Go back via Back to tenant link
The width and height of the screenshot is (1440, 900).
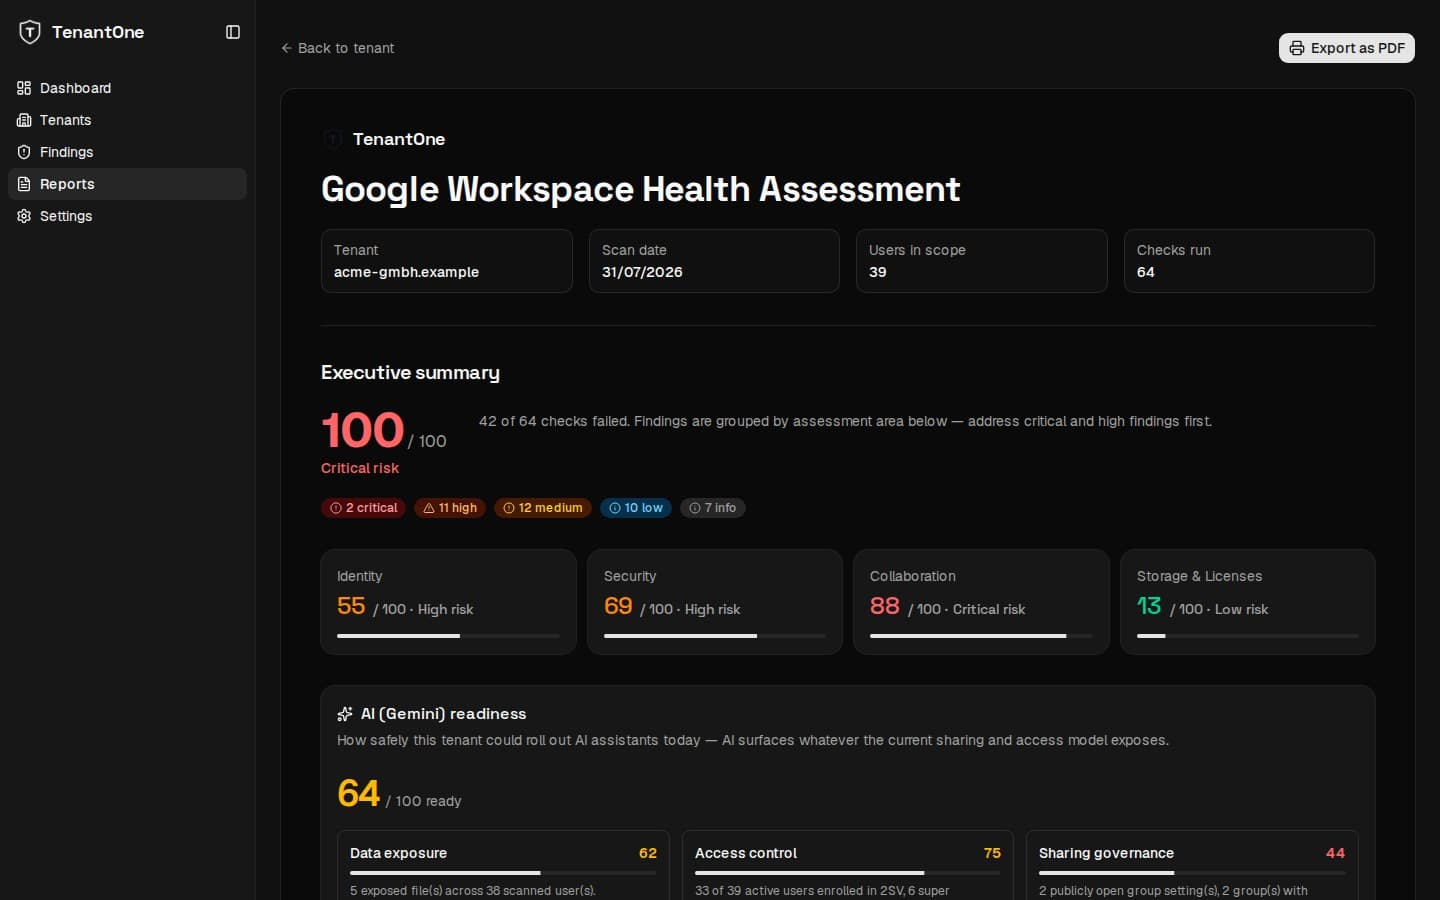point(338,48)
